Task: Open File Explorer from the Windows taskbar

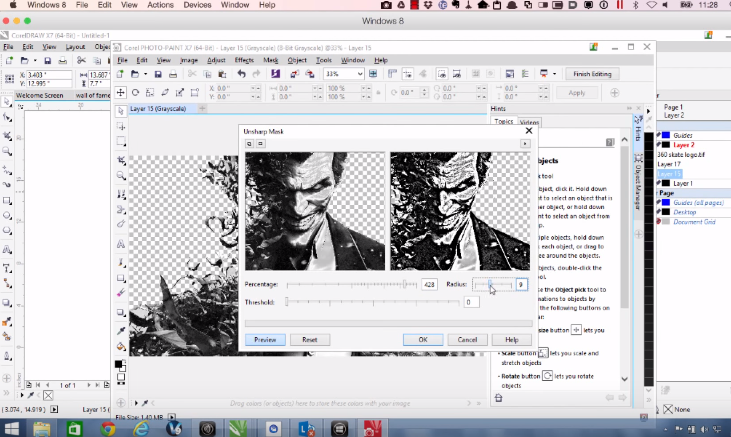Action: pos(42,428)
